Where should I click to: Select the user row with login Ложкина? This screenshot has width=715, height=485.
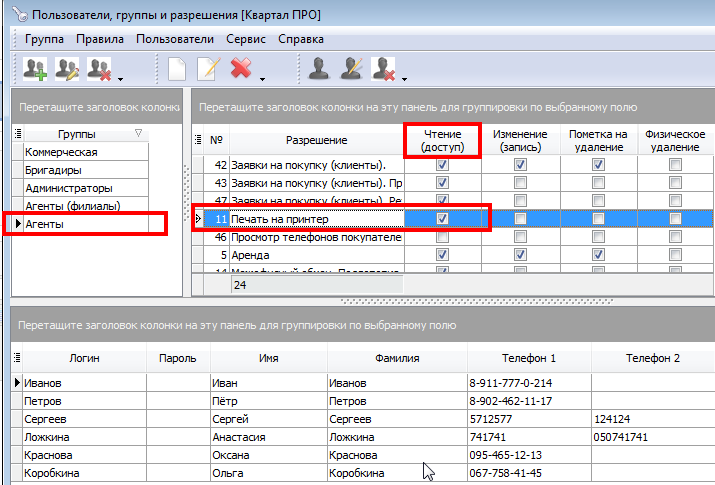tap(46, 437)
